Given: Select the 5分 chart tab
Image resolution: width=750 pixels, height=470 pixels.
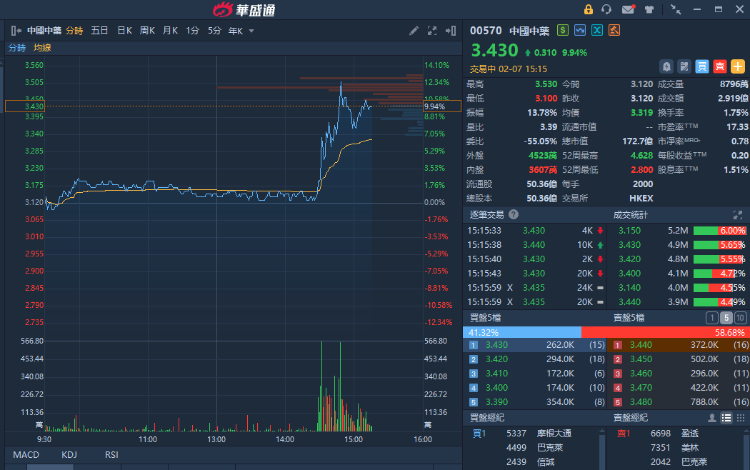Looking at the screenshot, I should 214,31.
